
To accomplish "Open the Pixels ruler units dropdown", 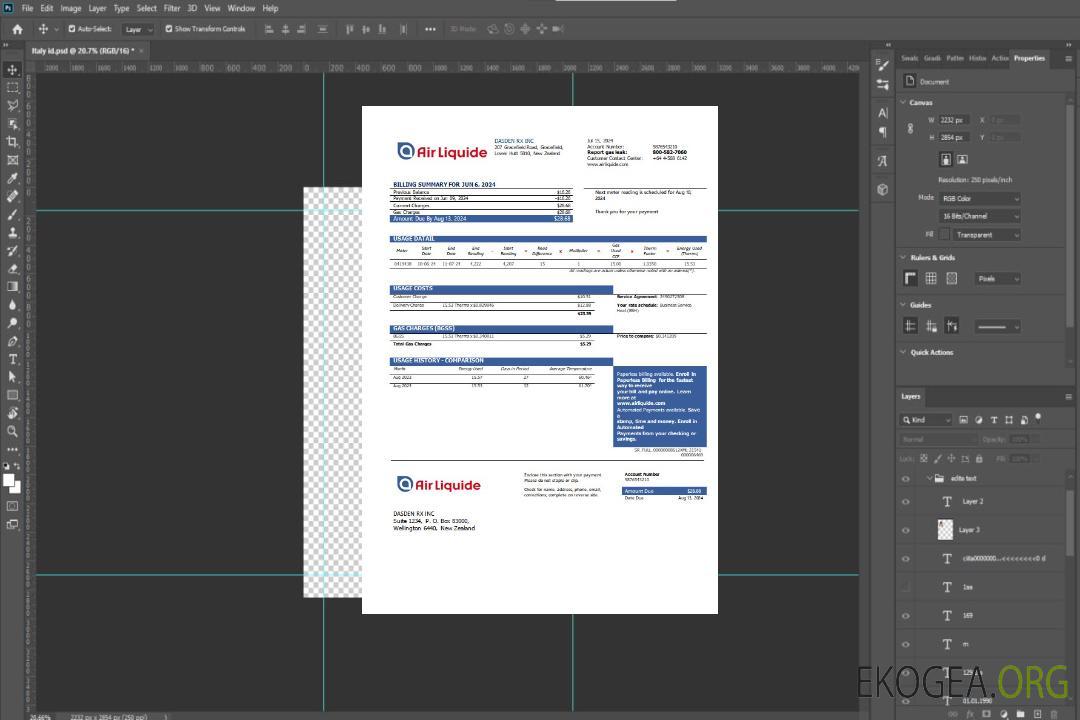I will coord(998,278).
